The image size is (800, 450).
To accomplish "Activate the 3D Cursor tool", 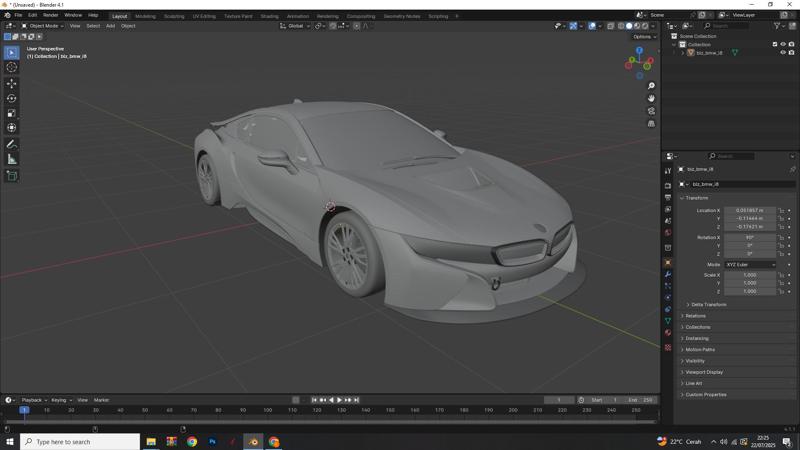I will click(x=12, y=67).
